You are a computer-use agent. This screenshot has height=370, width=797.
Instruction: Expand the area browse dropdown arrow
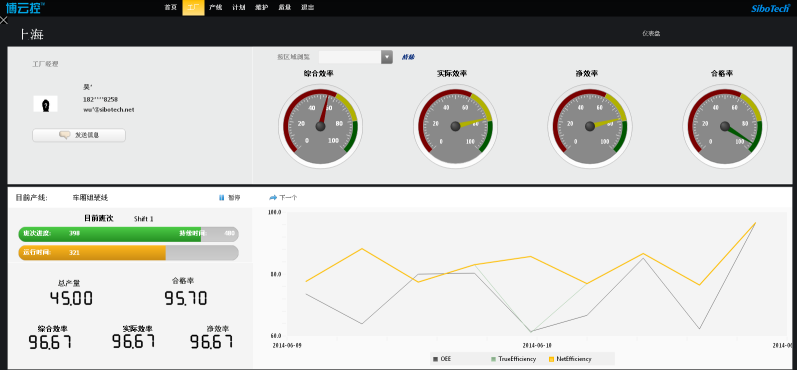(x=387, y=57)
